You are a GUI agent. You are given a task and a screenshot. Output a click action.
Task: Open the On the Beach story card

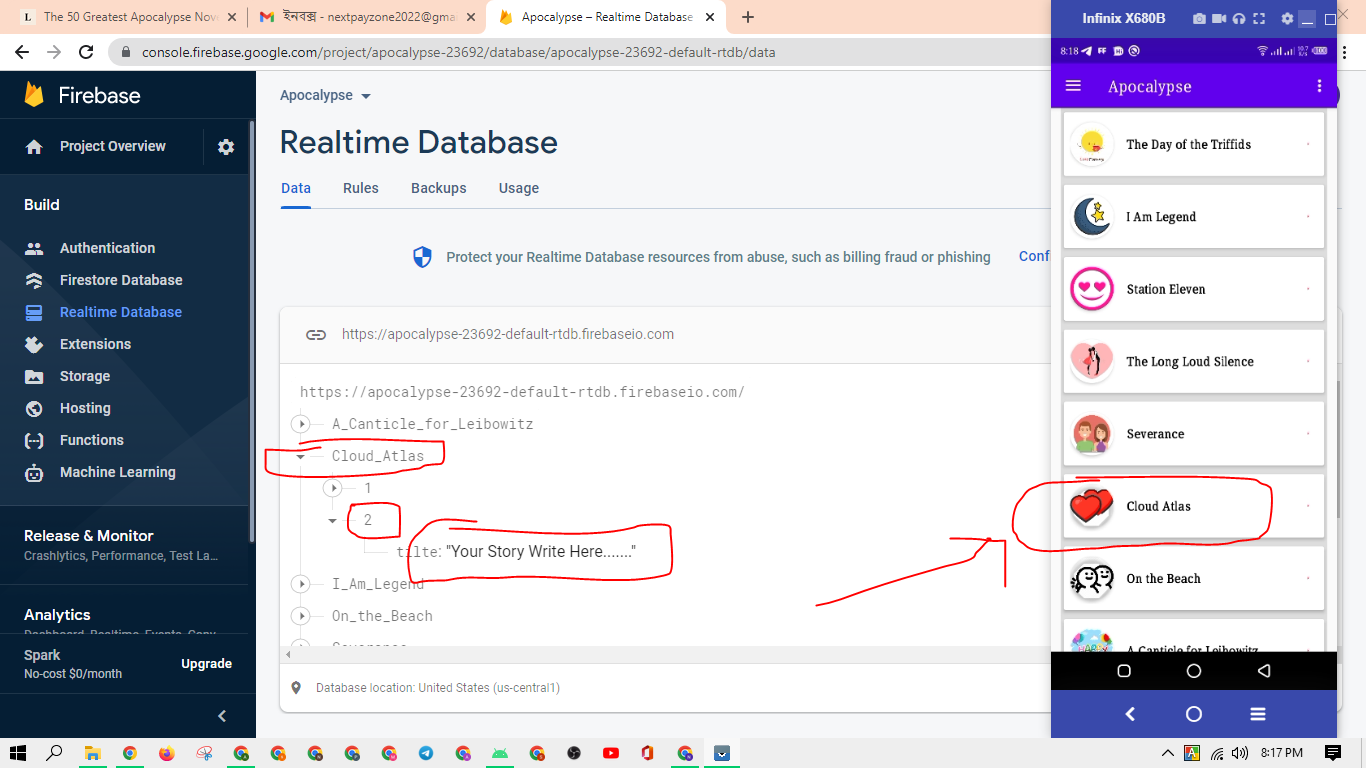pyautogui.click(x=1193, y=578)
